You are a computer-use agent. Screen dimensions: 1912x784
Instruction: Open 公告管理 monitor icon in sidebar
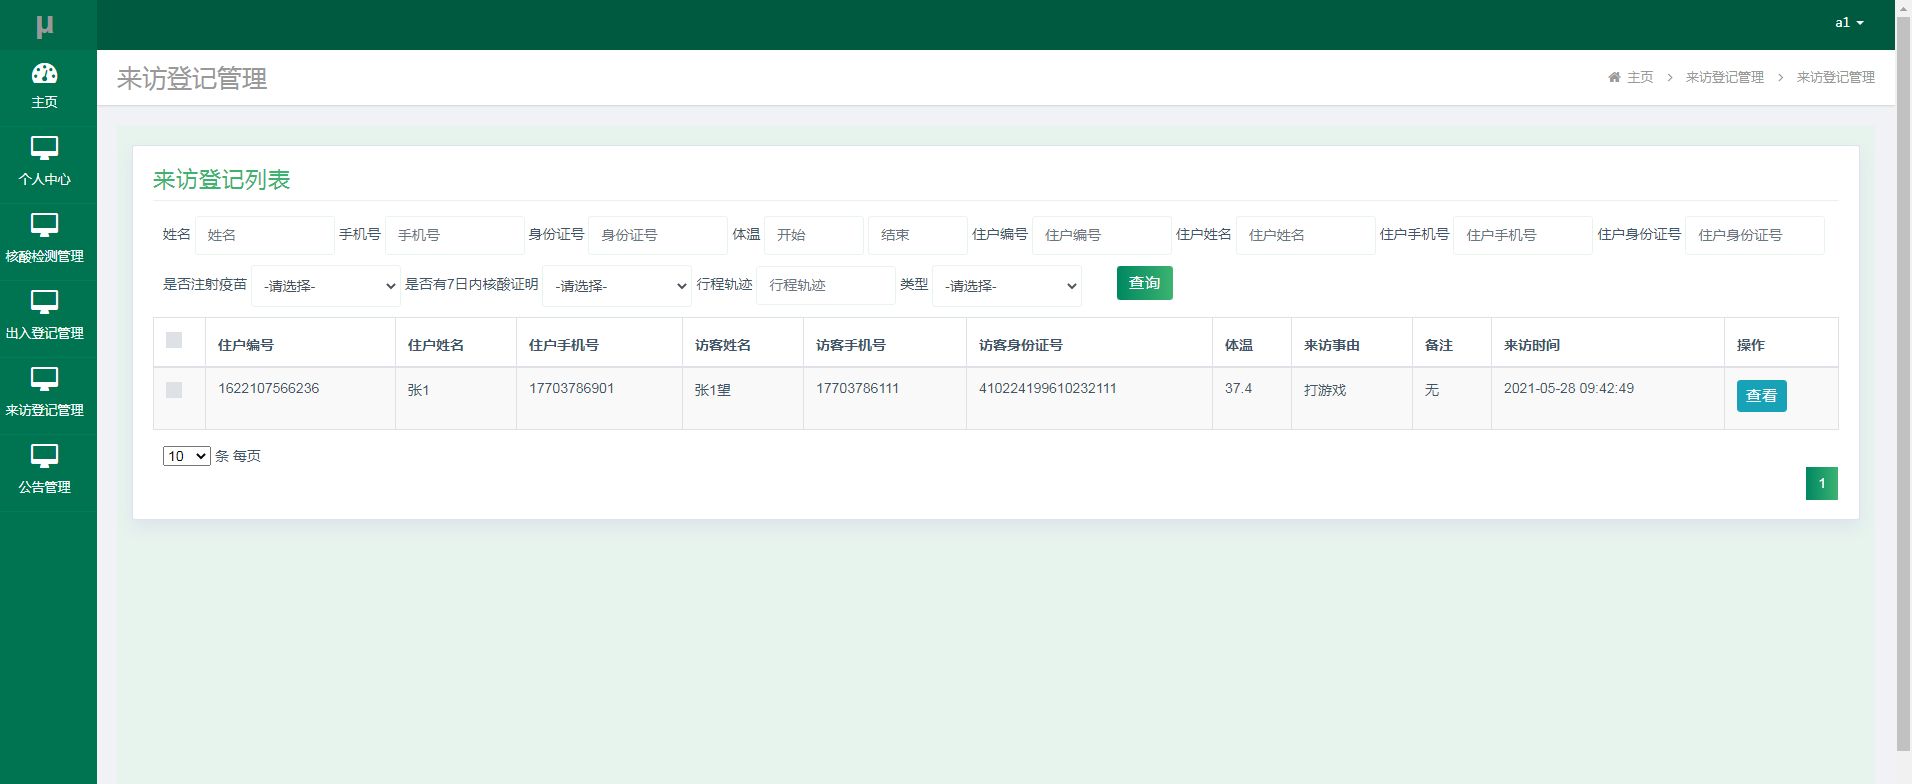(44, 456)
